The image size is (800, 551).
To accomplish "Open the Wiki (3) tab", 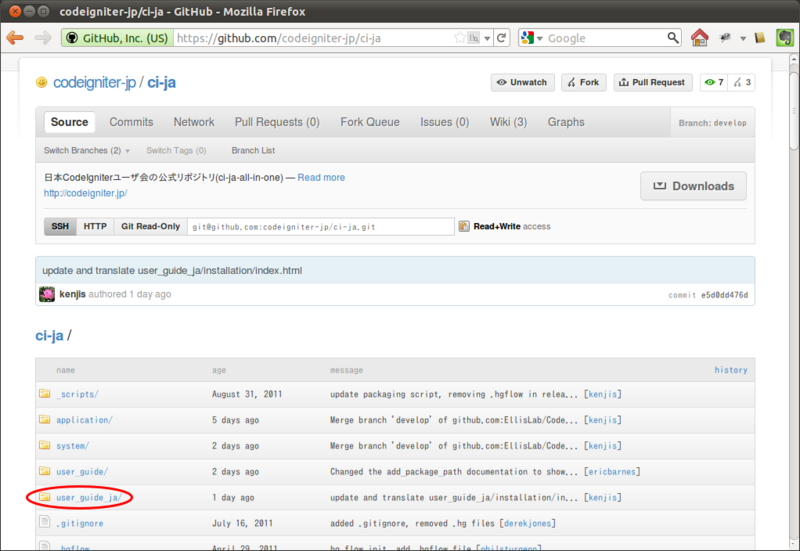I will [508, 122].
